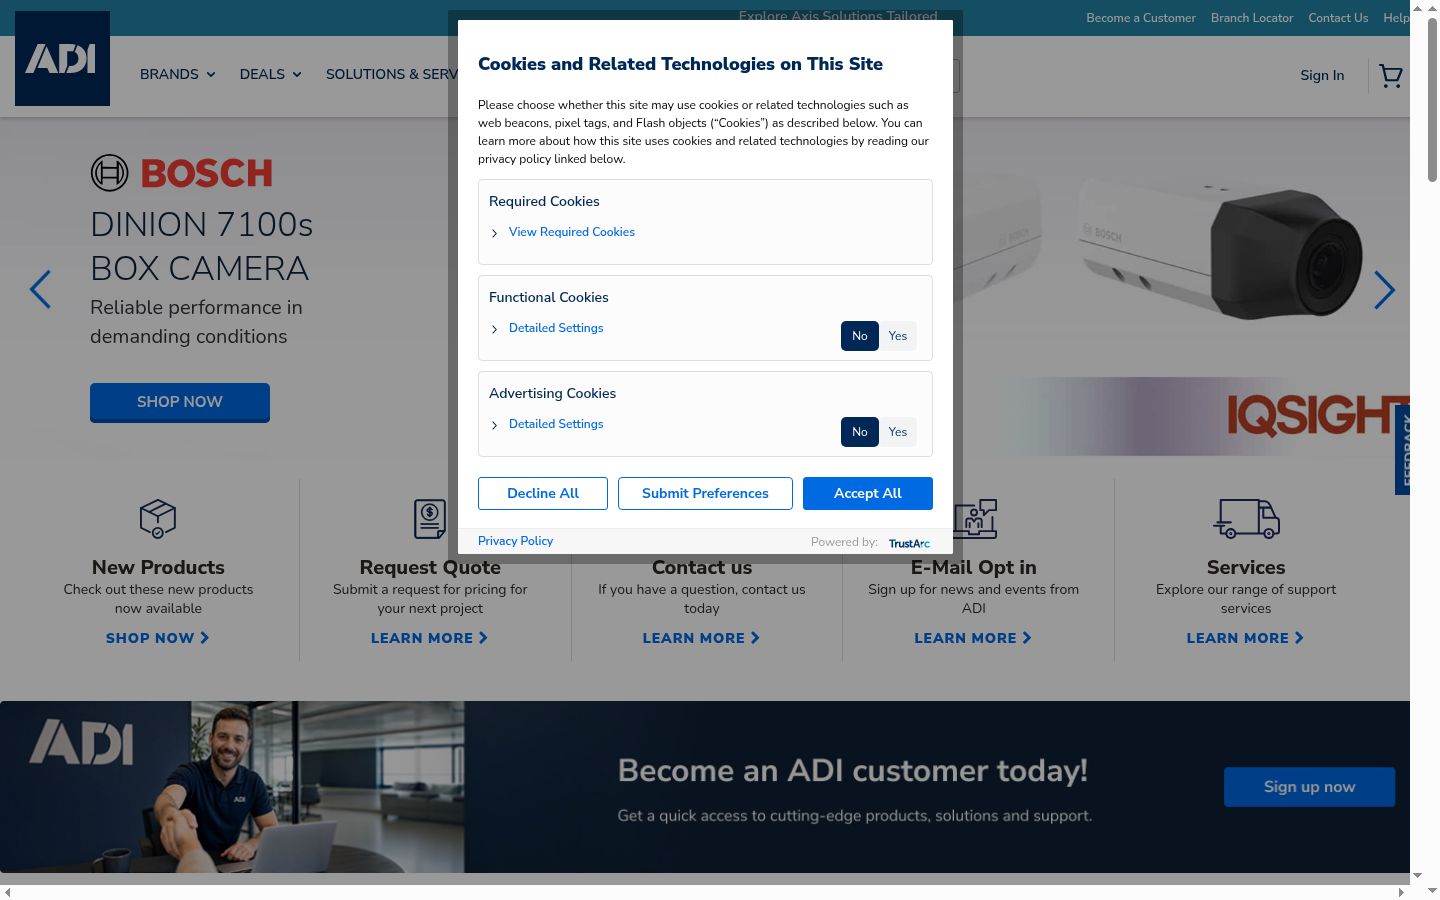
Task: Click the 'Request Quote' heading
Action: 430,567
